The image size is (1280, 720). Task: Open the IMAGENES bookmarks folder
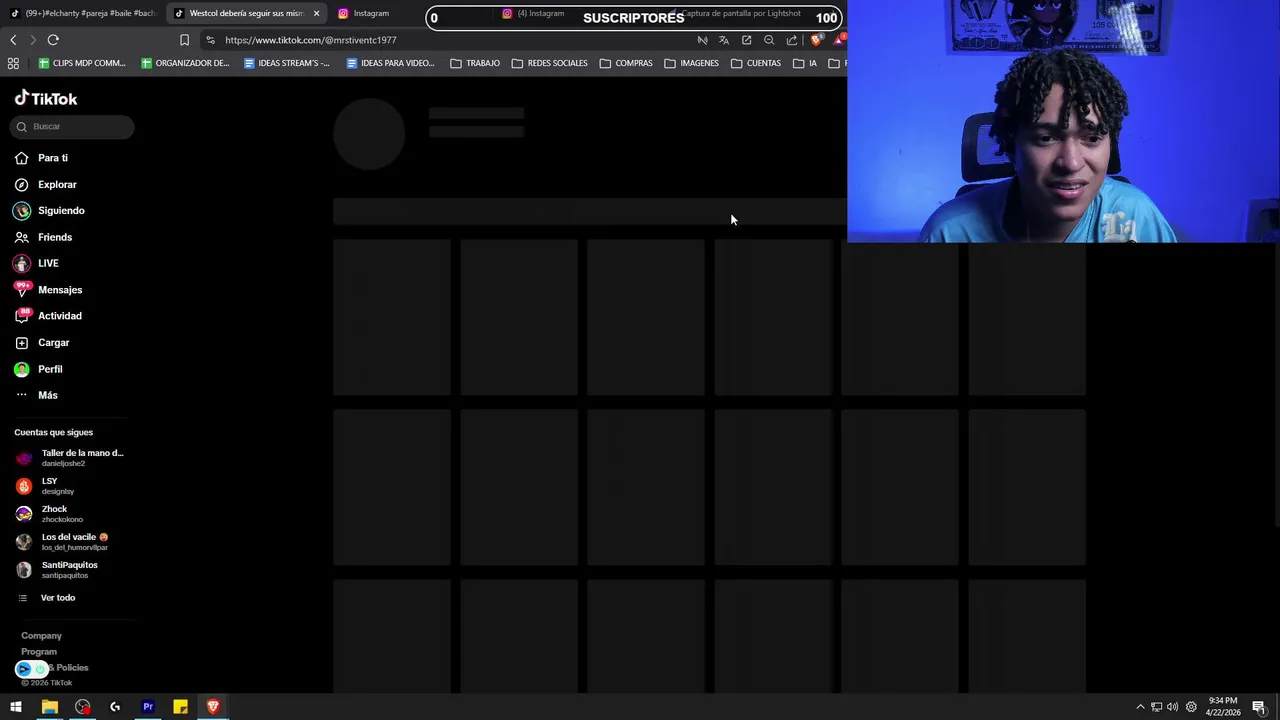691,63
